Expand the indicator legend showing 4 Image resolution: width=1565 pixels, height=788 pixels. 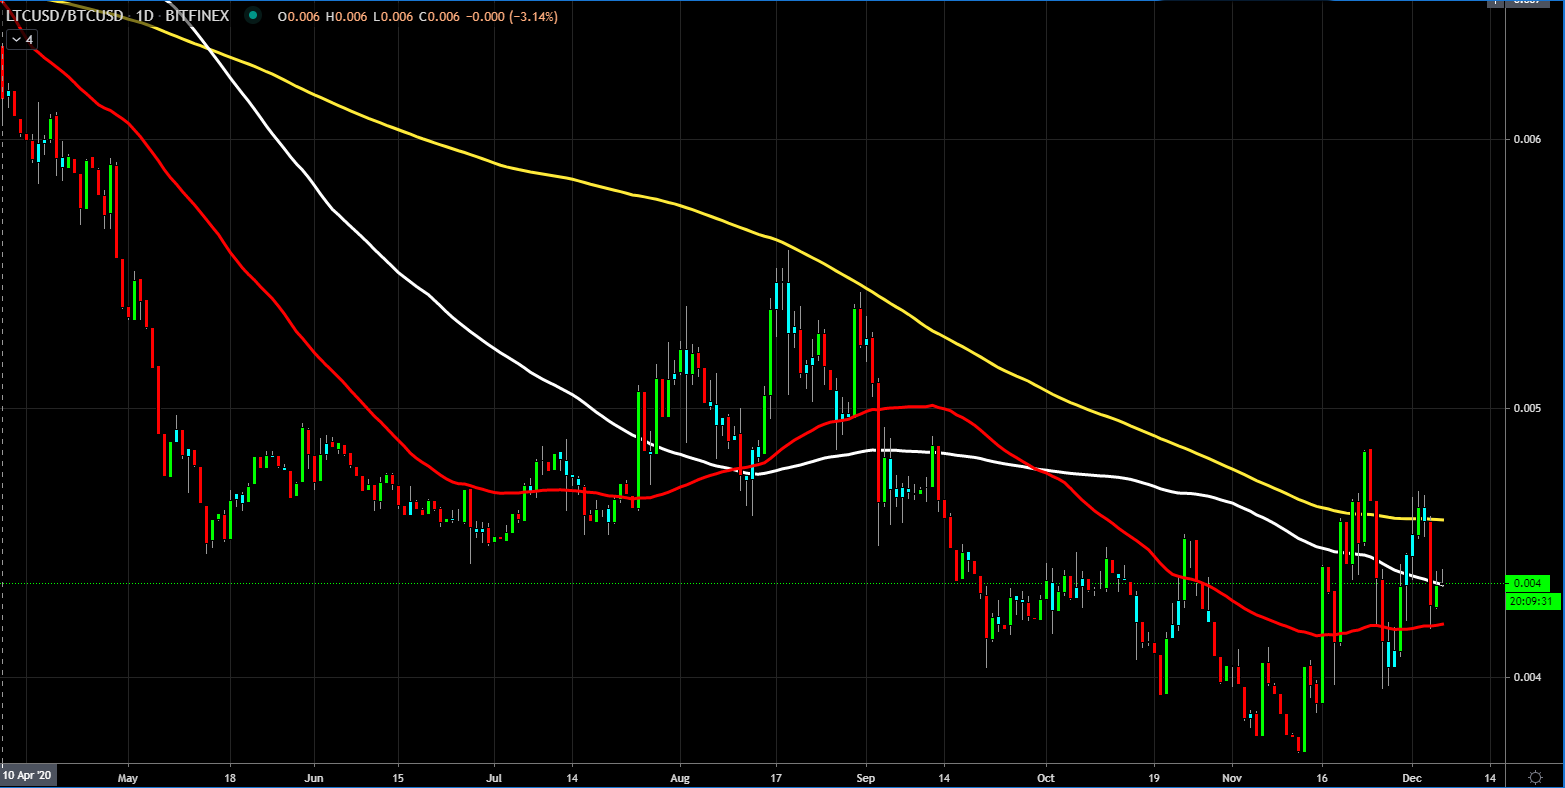pyautogui.click(x=23, y=40)
